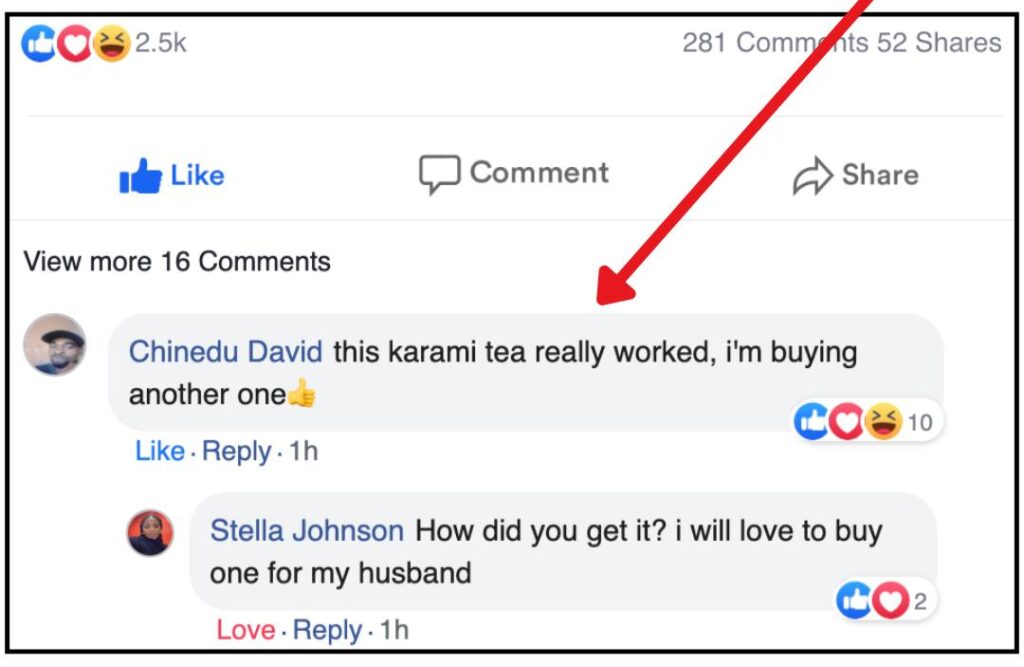Click the Comment speech bubble icon

point(439,174)
